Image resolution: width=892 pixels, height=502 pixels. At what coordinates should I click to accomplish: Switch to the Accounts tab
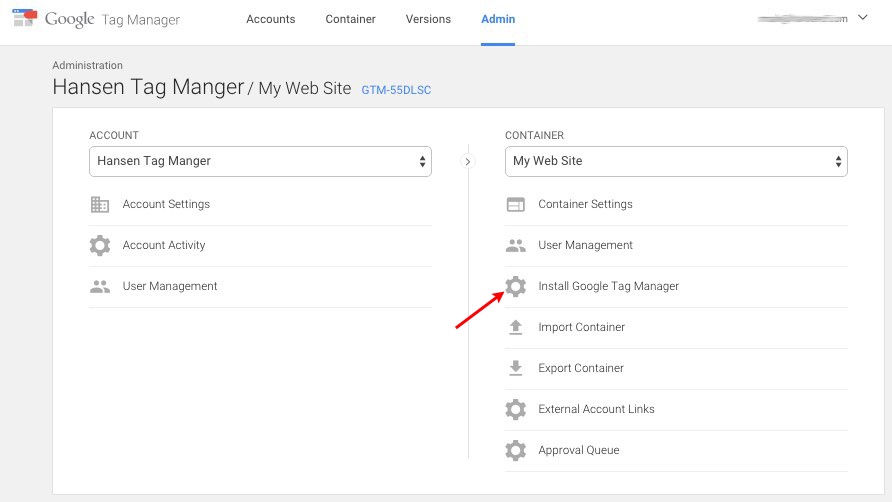point(271,19)
